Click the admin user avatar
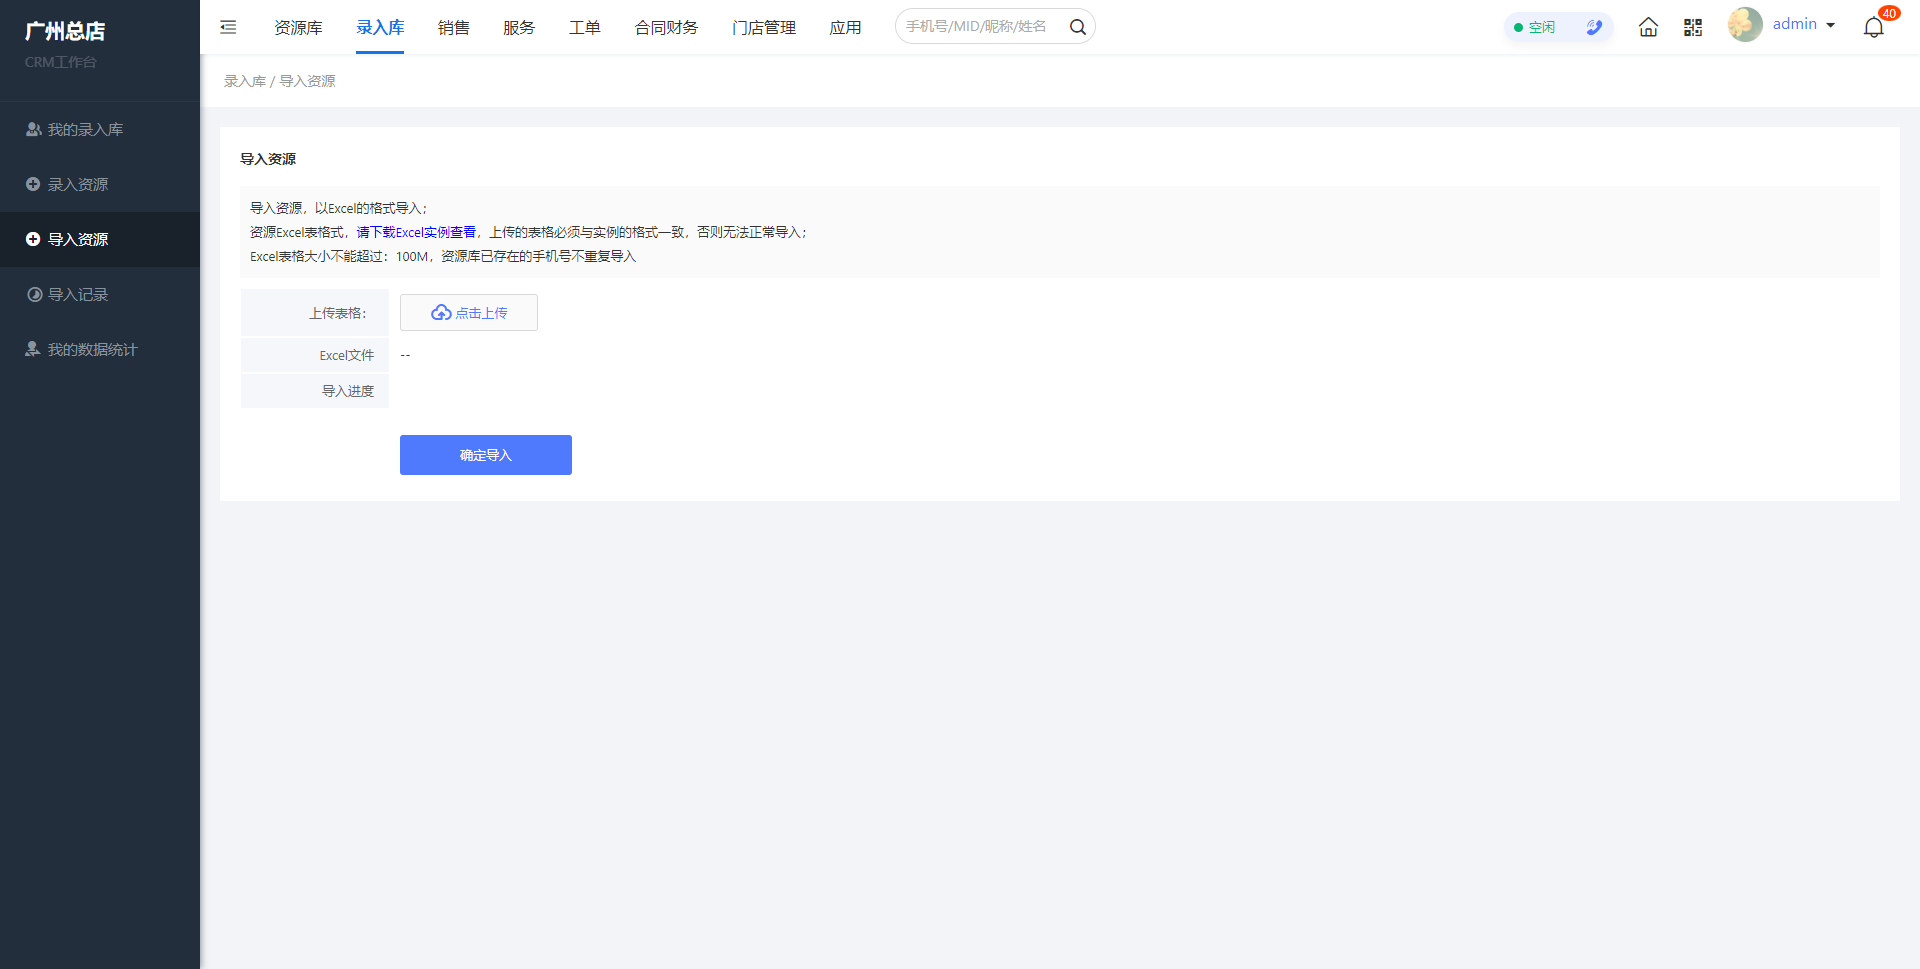This screenshot has height=969, width=1920. pyautogui.click(x=1745, y=25)
